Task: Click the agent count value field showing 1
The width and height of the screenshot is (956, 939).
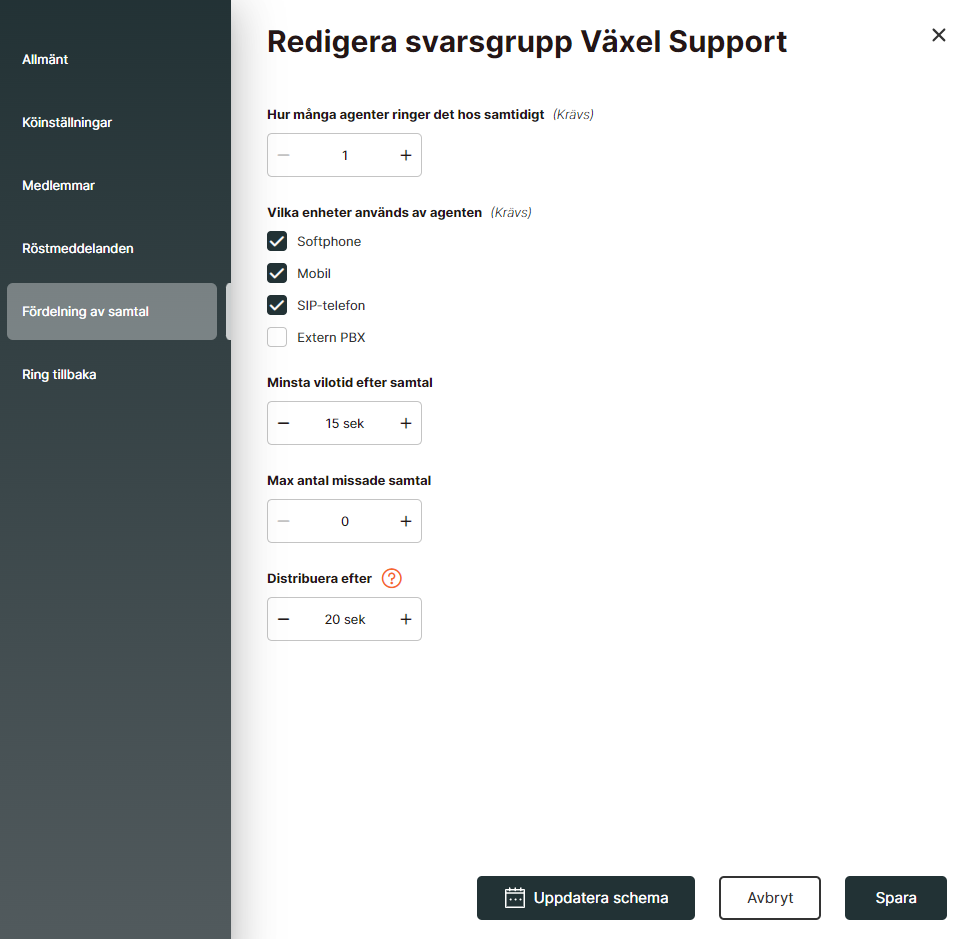Action: pyautogui.click(x=344, y=155)
